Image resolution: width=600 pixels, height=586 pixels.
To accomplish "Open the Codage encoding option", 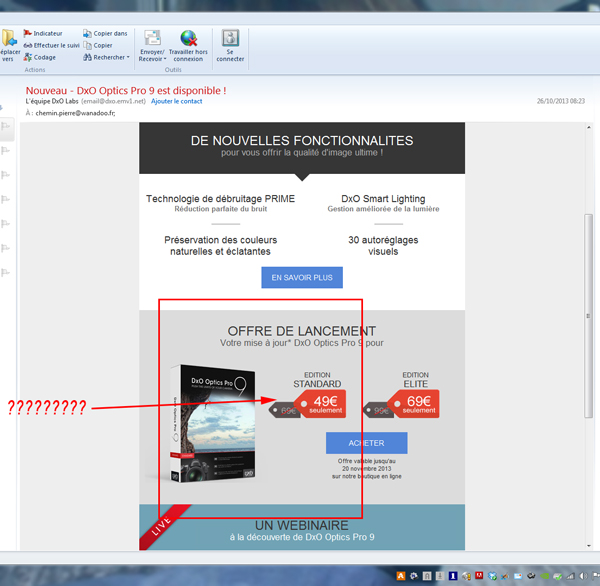I will [40, 57].
